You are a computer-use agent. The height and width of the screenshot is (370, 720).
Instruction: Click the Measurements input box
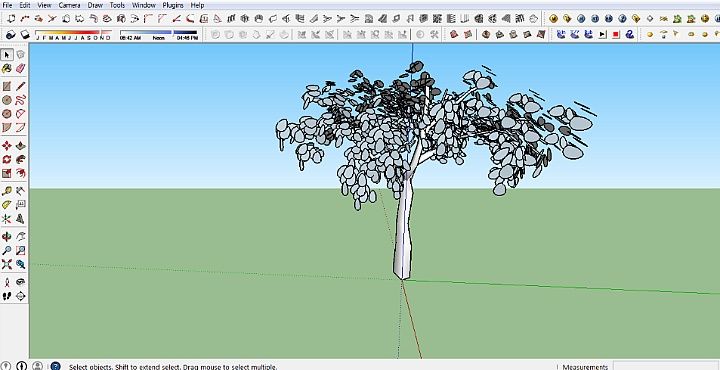coord(666,366)
